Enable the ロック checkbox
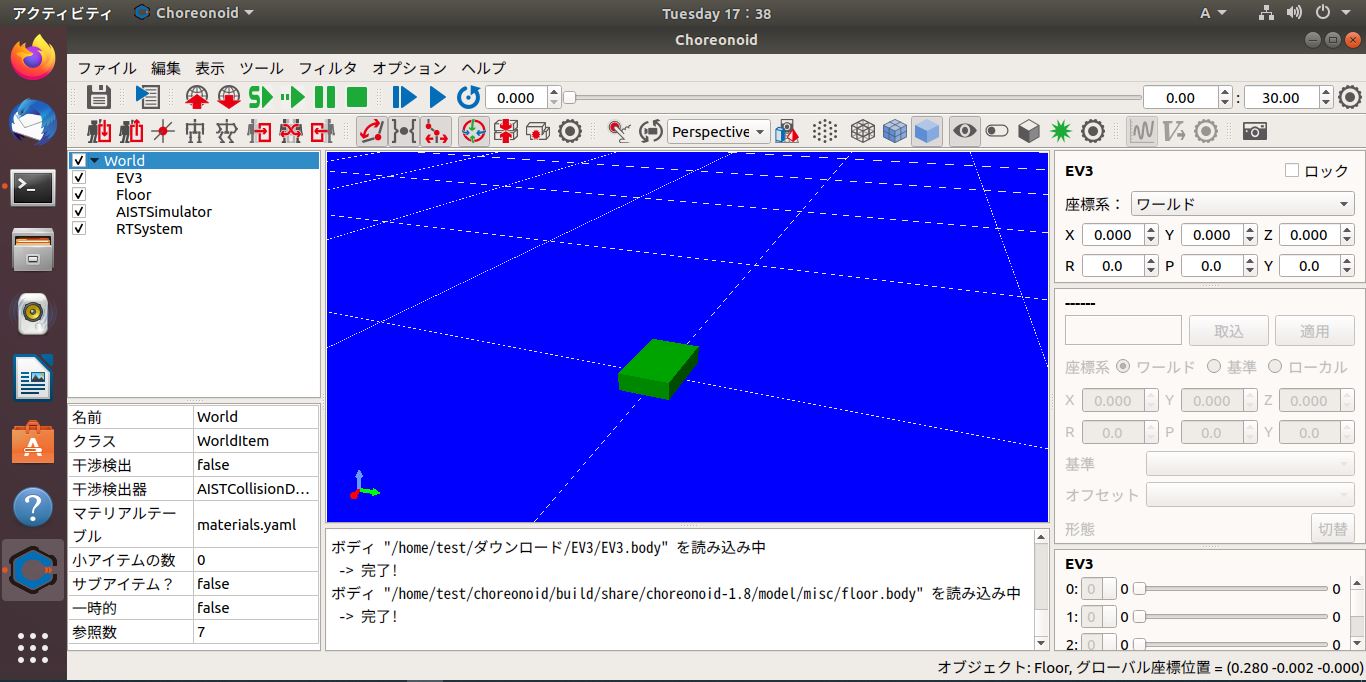This screenshot has height=682, width=1366. point(1292,171)
